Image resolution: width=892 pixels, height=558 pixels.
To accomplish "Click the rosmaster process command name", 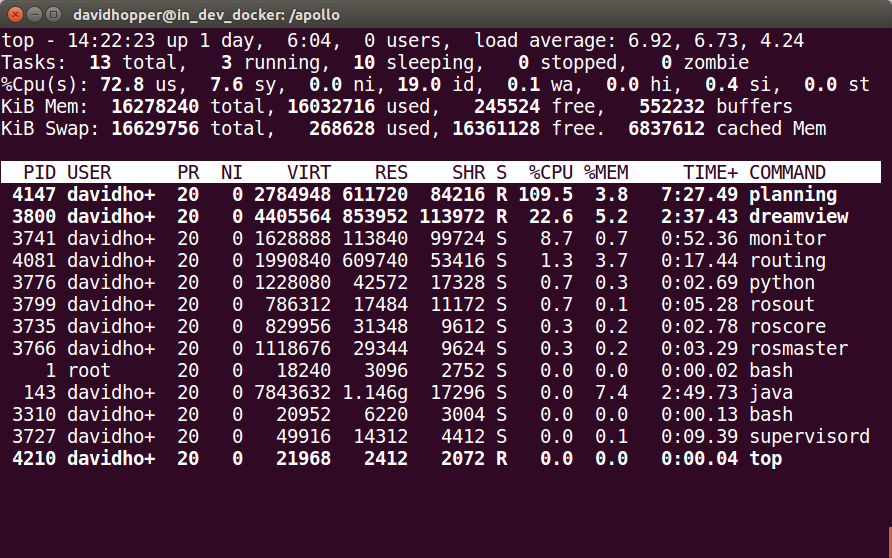I will [799, 348].
